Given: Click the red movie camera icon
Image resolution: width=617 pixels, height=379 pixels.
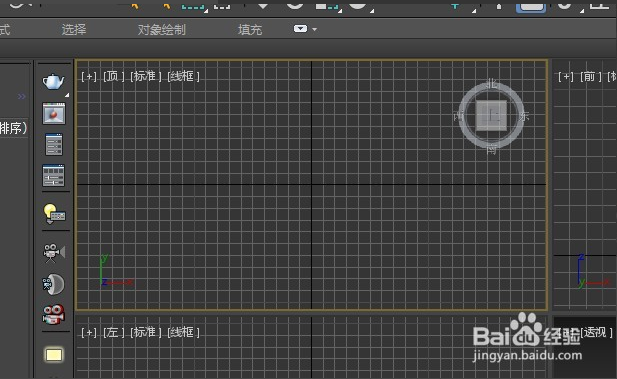Looking at the screenshot, I should click(54, 314).
